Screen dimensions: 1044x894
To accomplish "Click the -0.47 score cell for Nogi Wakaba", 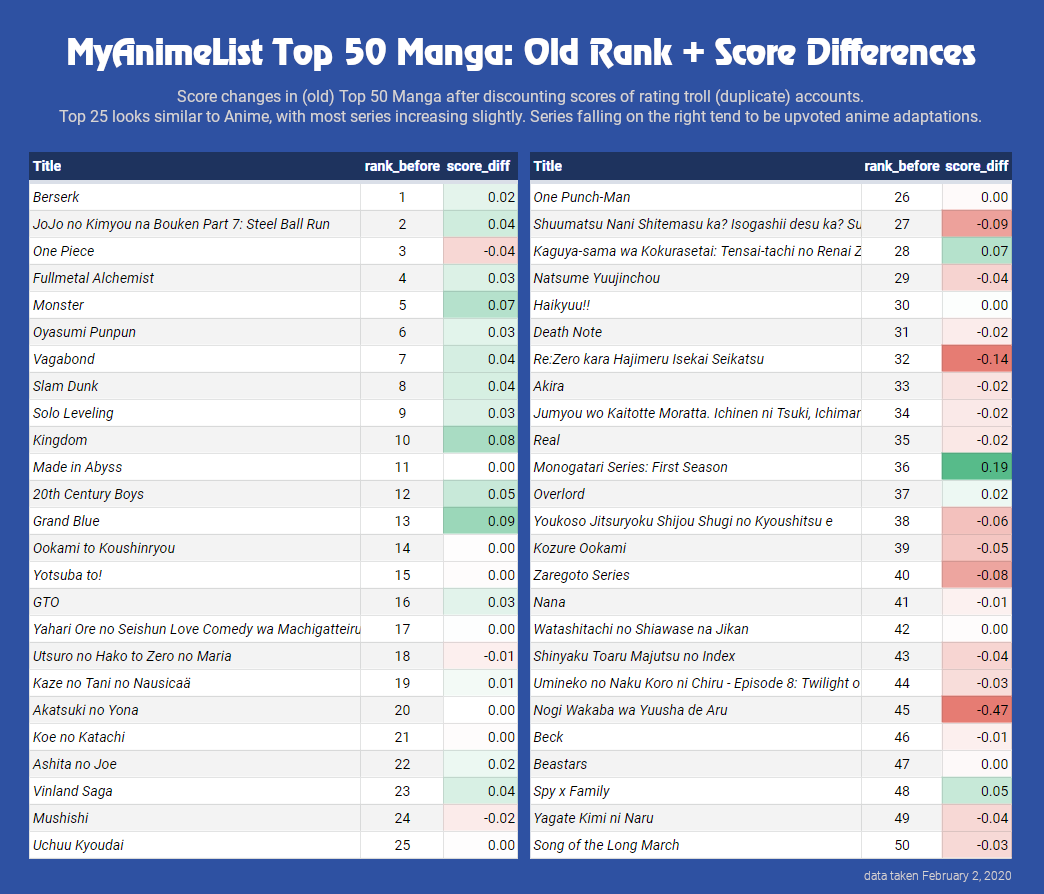I will click(977, 710).
